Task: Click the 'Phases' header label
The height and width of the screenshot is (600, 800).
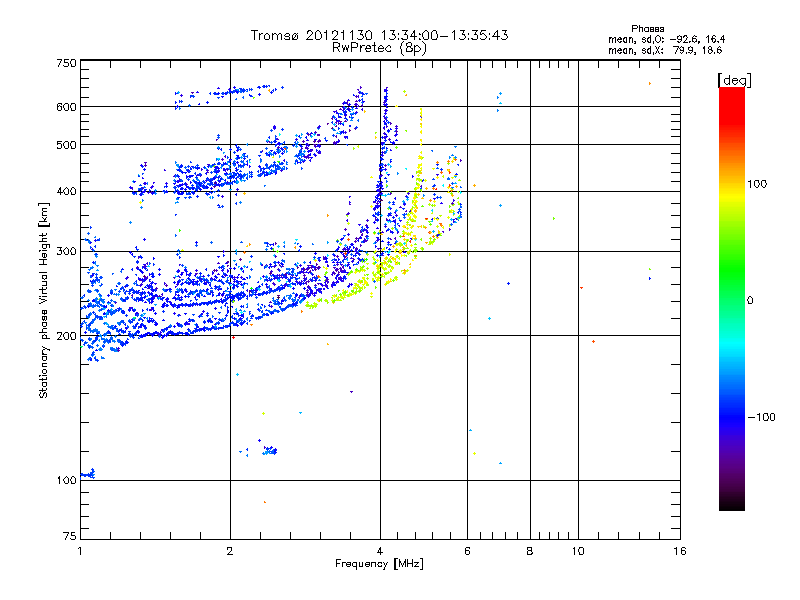Action: click(647, 29)
